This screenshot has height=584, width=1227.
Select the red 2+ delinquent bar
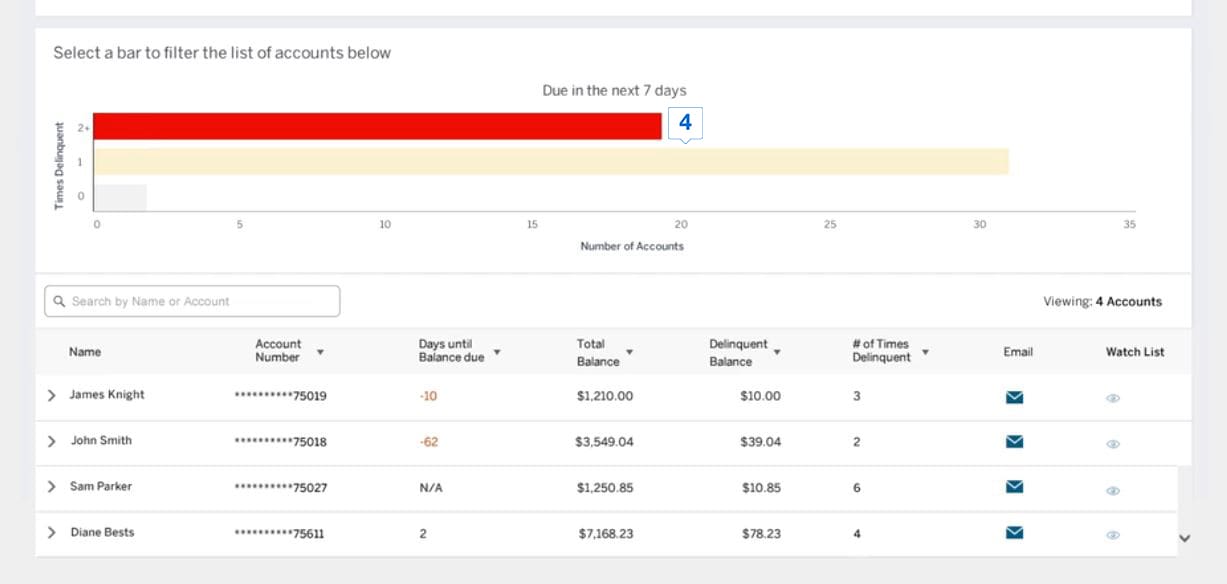coord(377,126)
